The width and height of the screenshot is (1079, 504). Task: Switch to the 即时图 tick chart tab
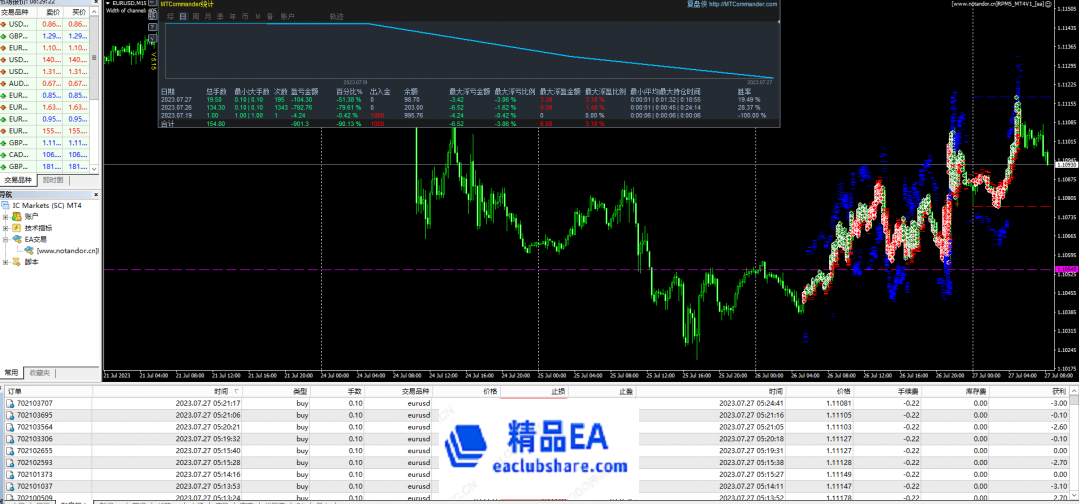[53, 180]
